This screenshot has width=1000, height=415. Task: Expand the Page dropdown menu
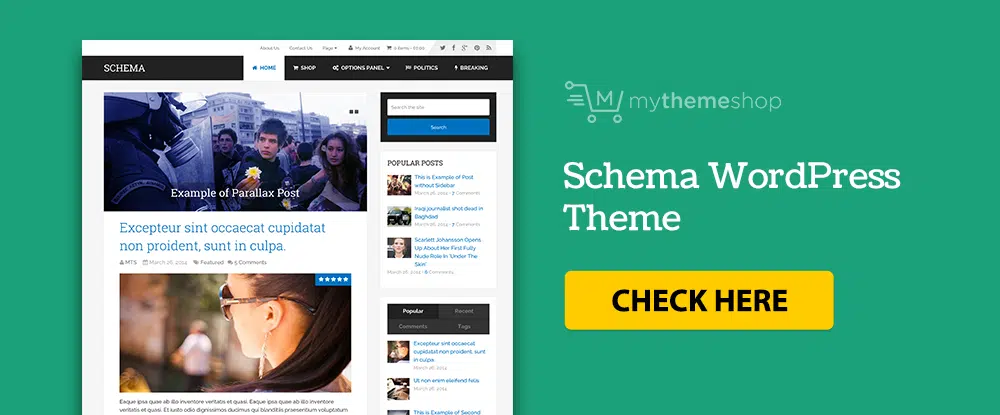coord(330,48)
